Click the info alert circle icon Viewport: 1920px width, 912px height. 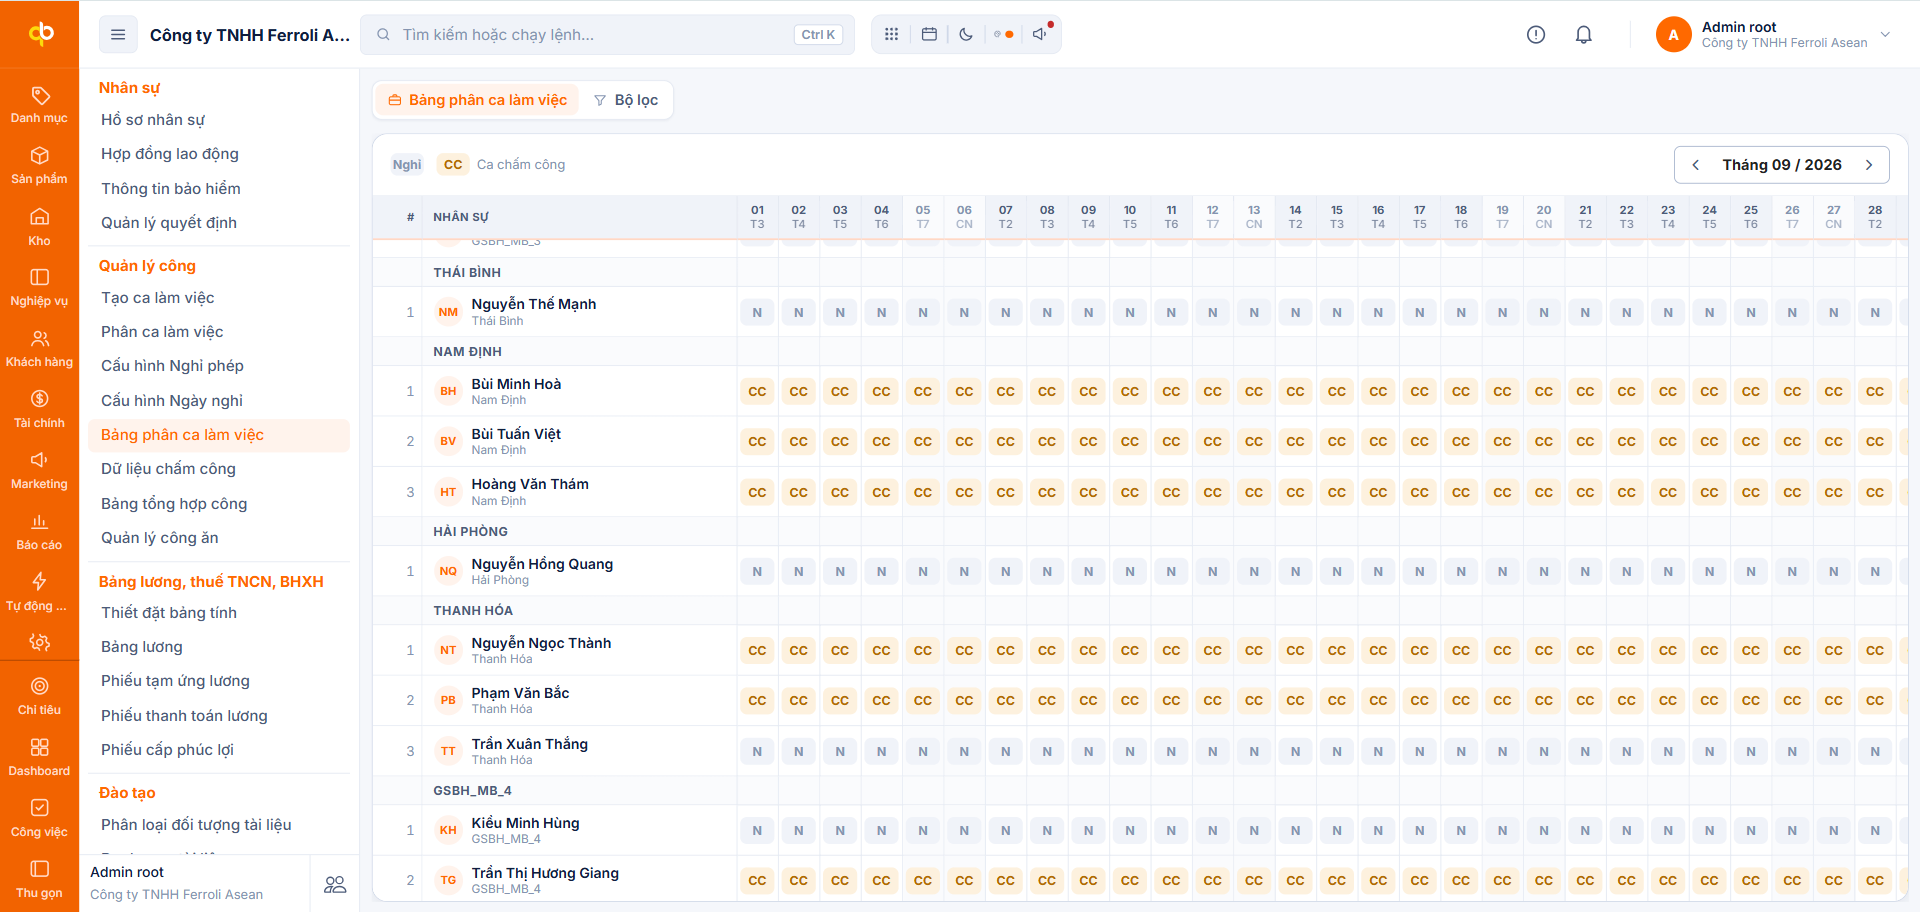click(1536, 35)
